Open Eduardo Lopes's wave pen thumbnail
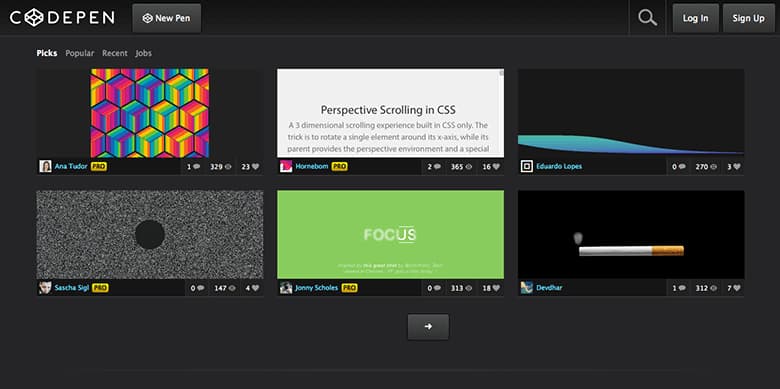Viewport: 780px width, 389px height. (631, 113)
